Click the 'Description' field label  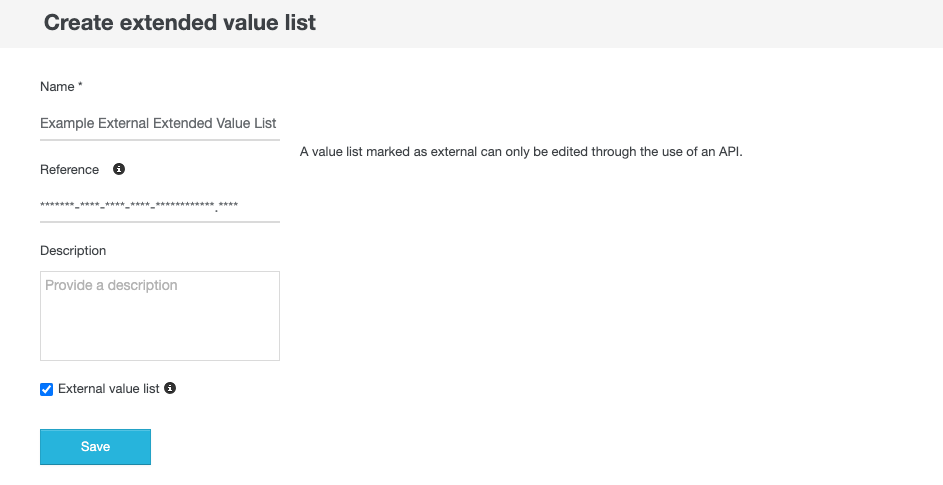point(73,250)
